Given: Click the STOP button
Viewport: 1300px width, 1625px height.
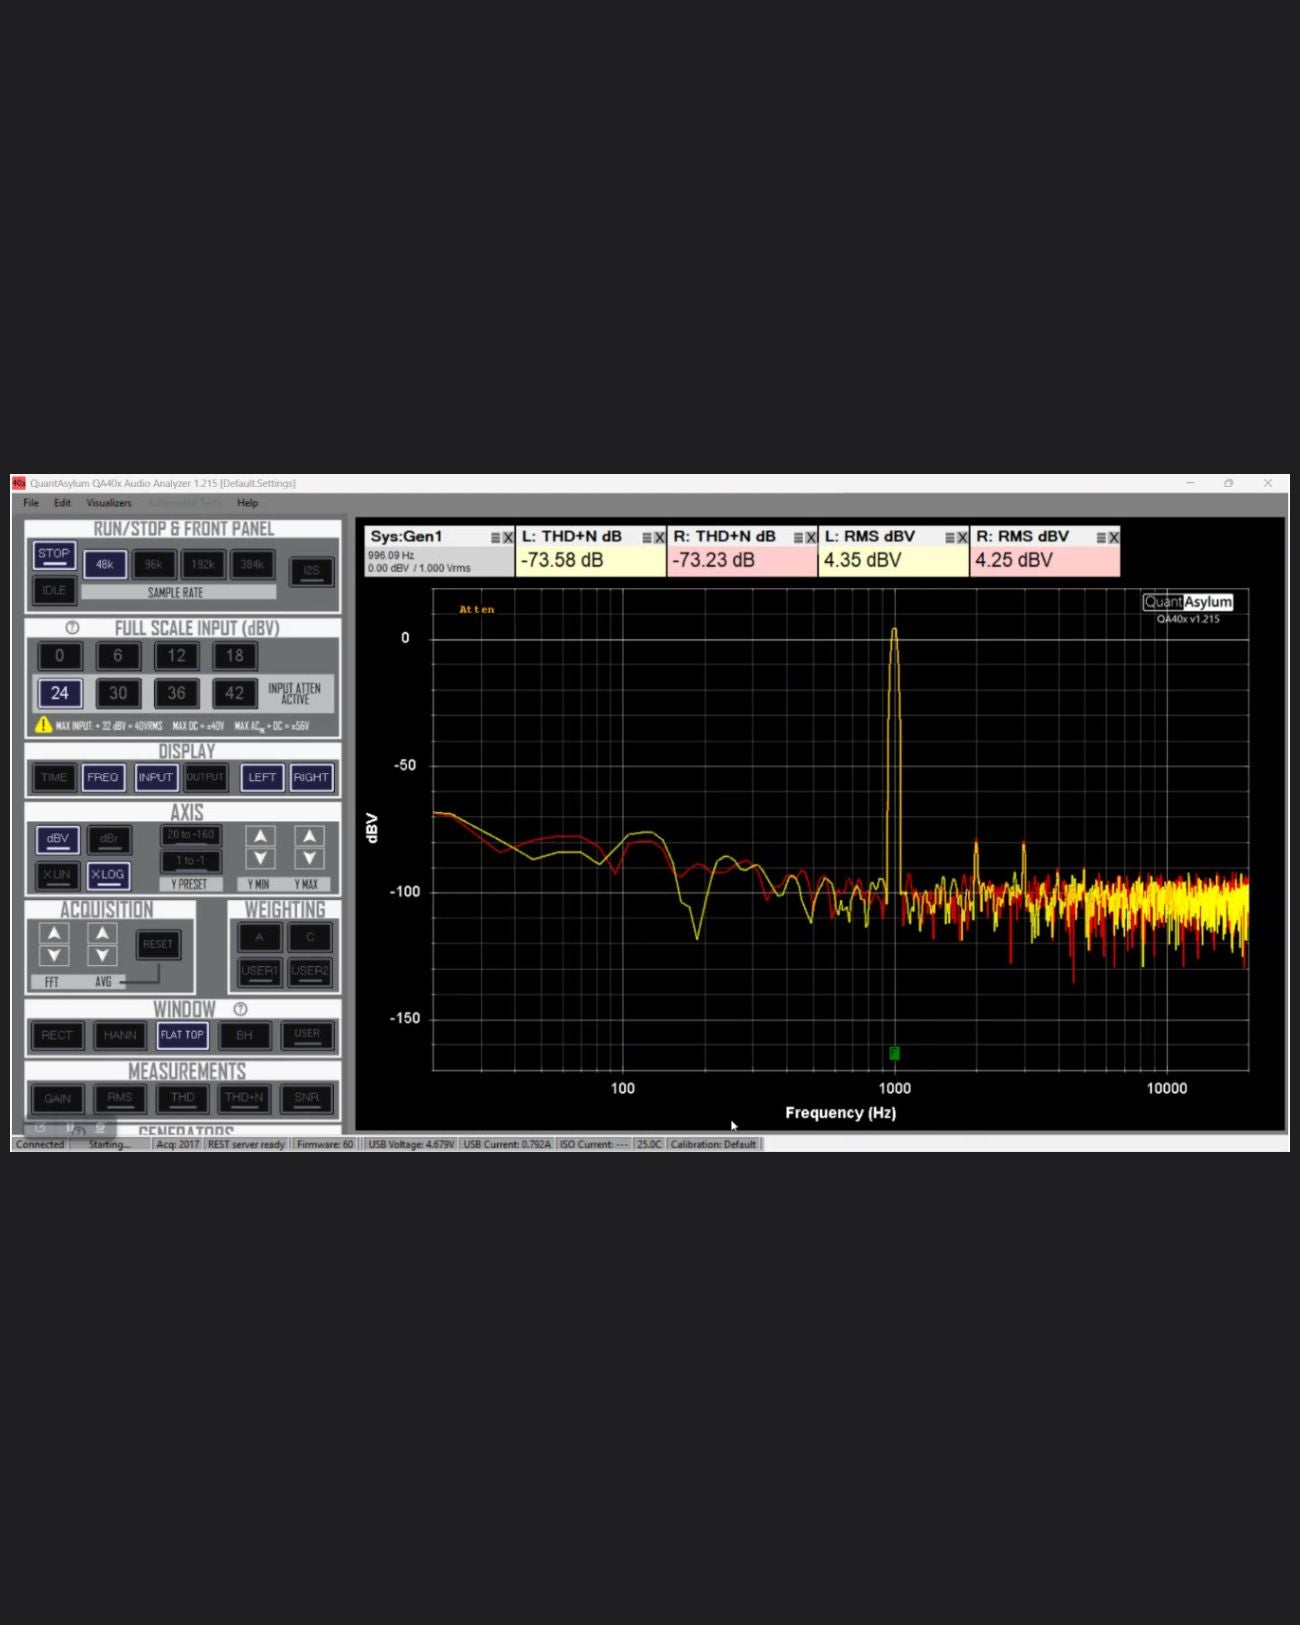Looking at the screenshot, I should tap(54, 555).
